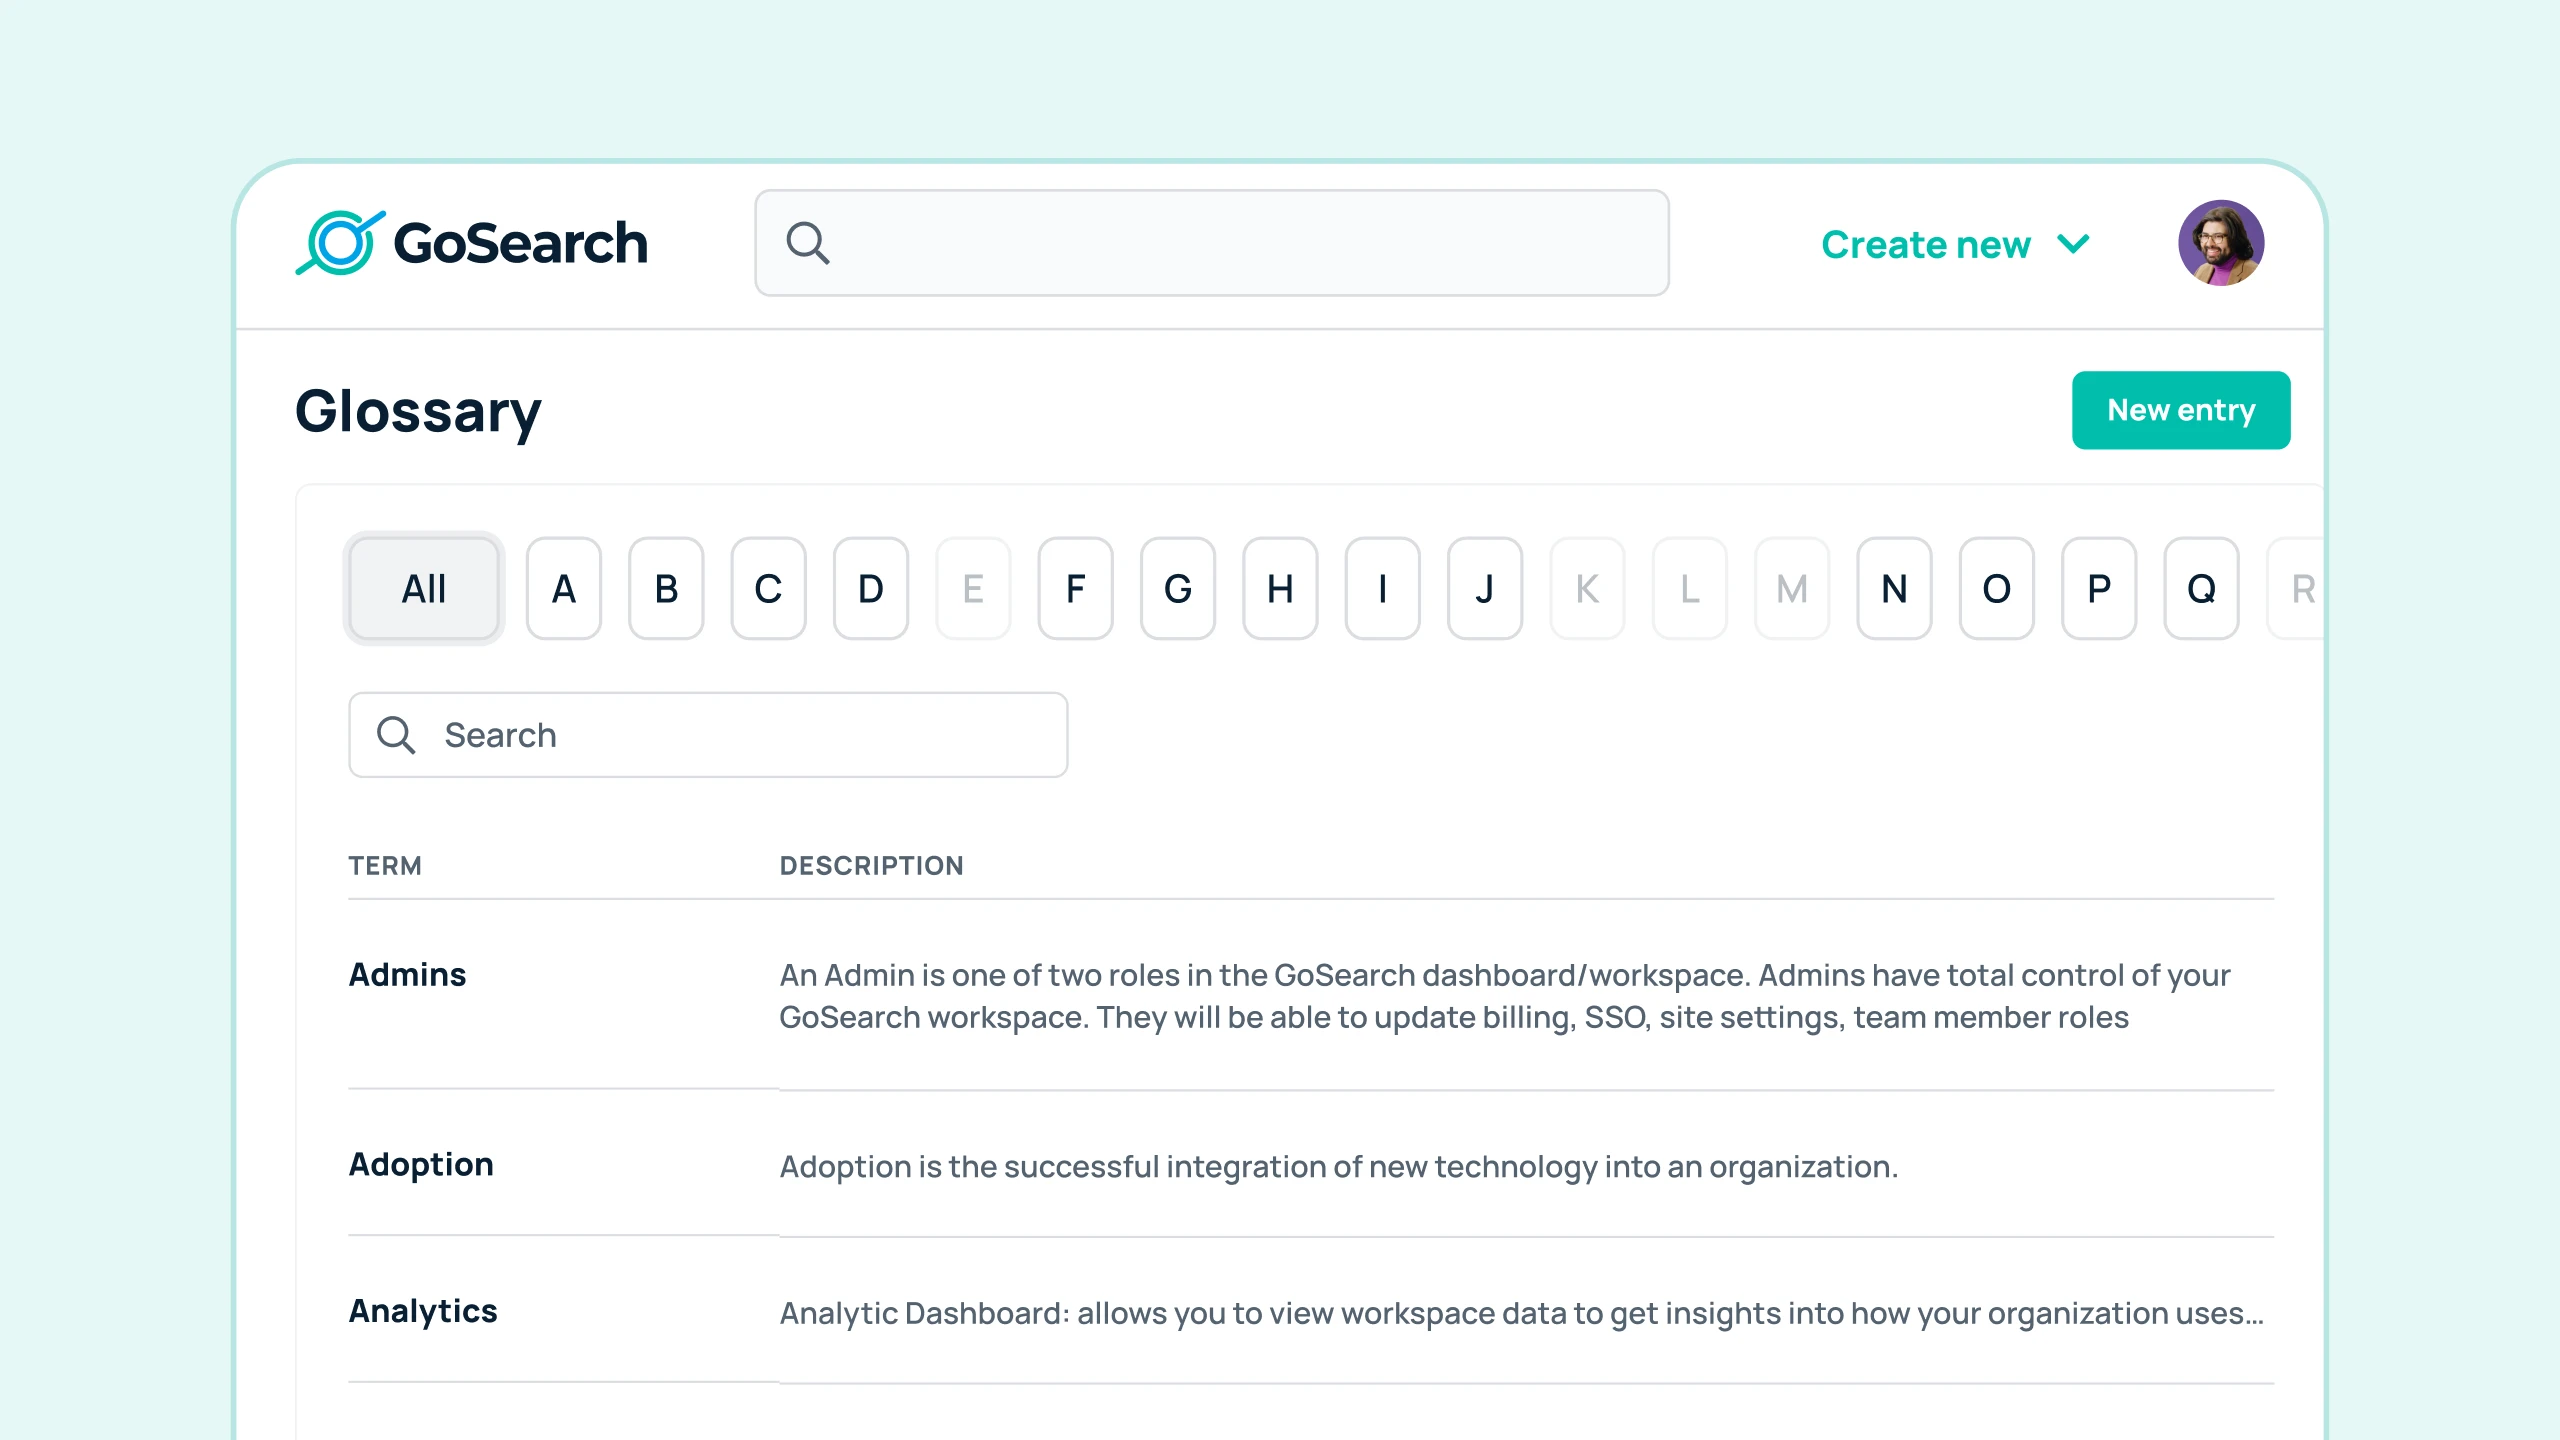Select the letter N filter
This screenshot has height=1440, width=2560.
coord(1893,589)
